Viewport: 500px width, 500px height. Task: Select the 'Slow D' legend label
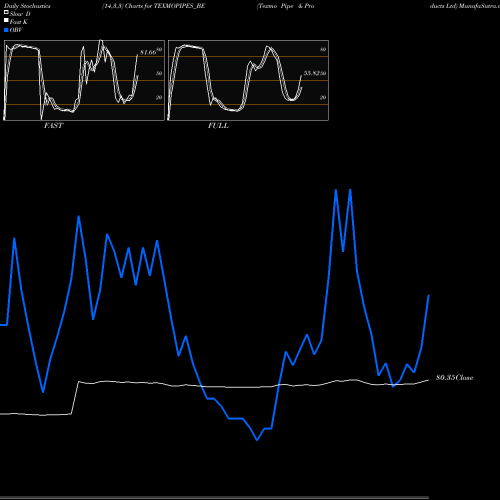(20, 14)
